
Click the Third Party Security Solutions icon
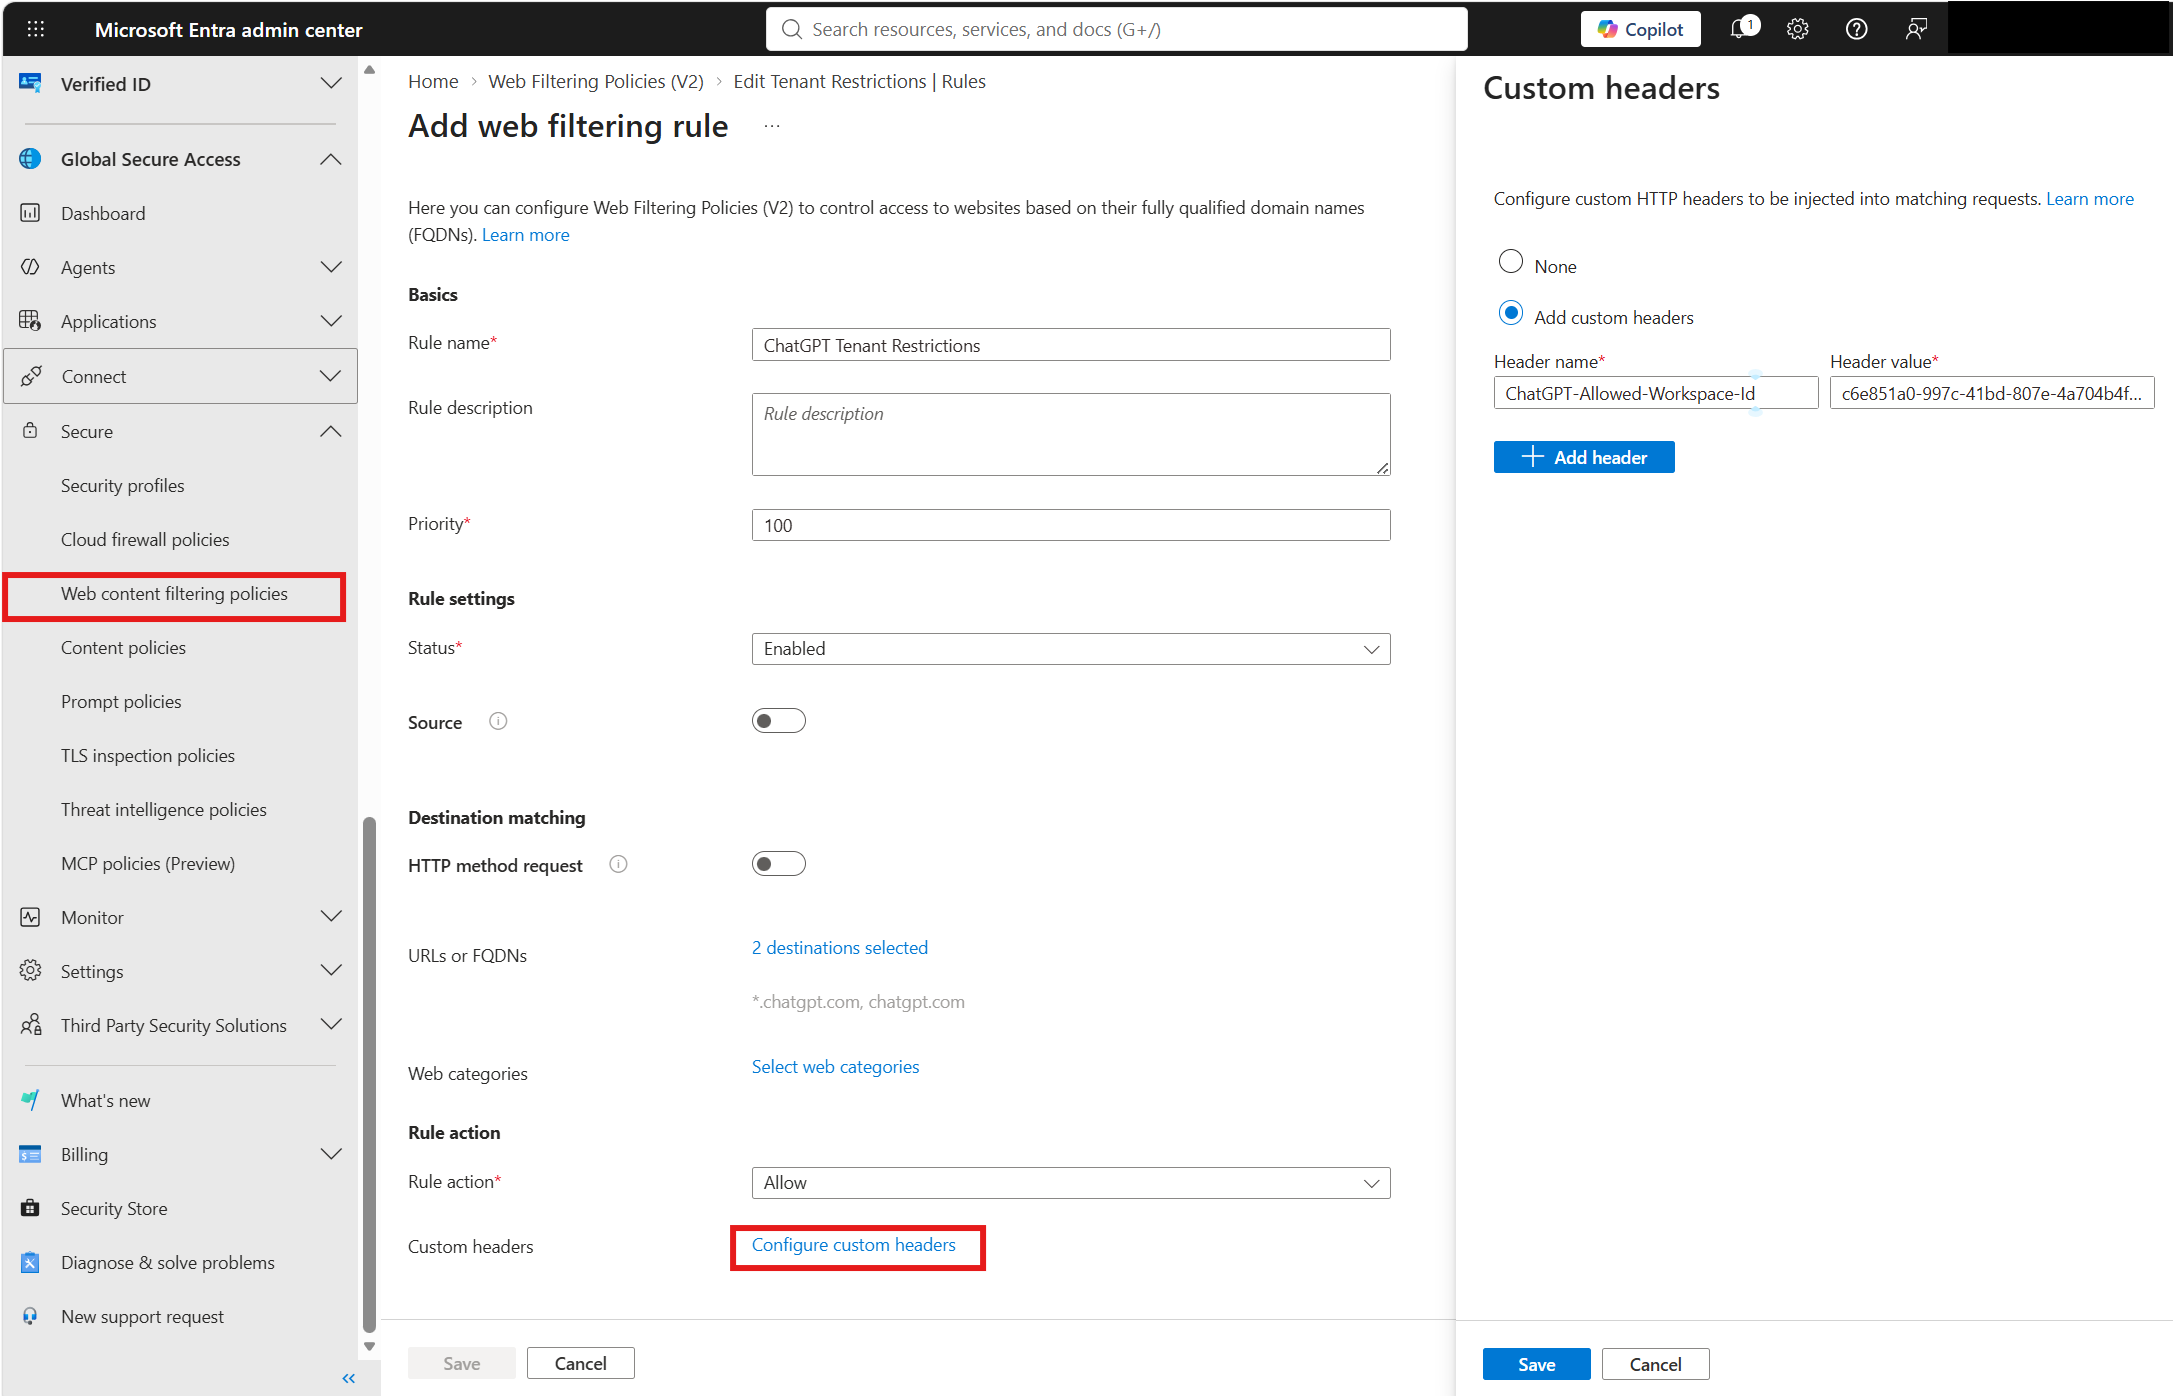pos(30,1025)
